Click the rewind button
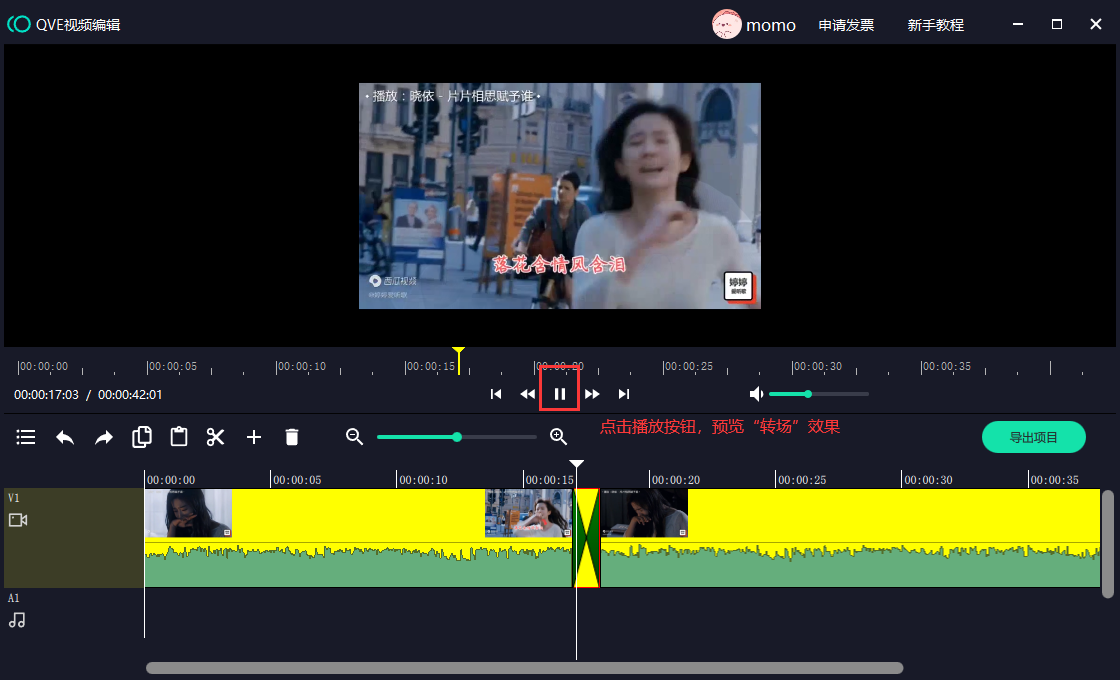The image size is (1120, 680). click(527, 394)
